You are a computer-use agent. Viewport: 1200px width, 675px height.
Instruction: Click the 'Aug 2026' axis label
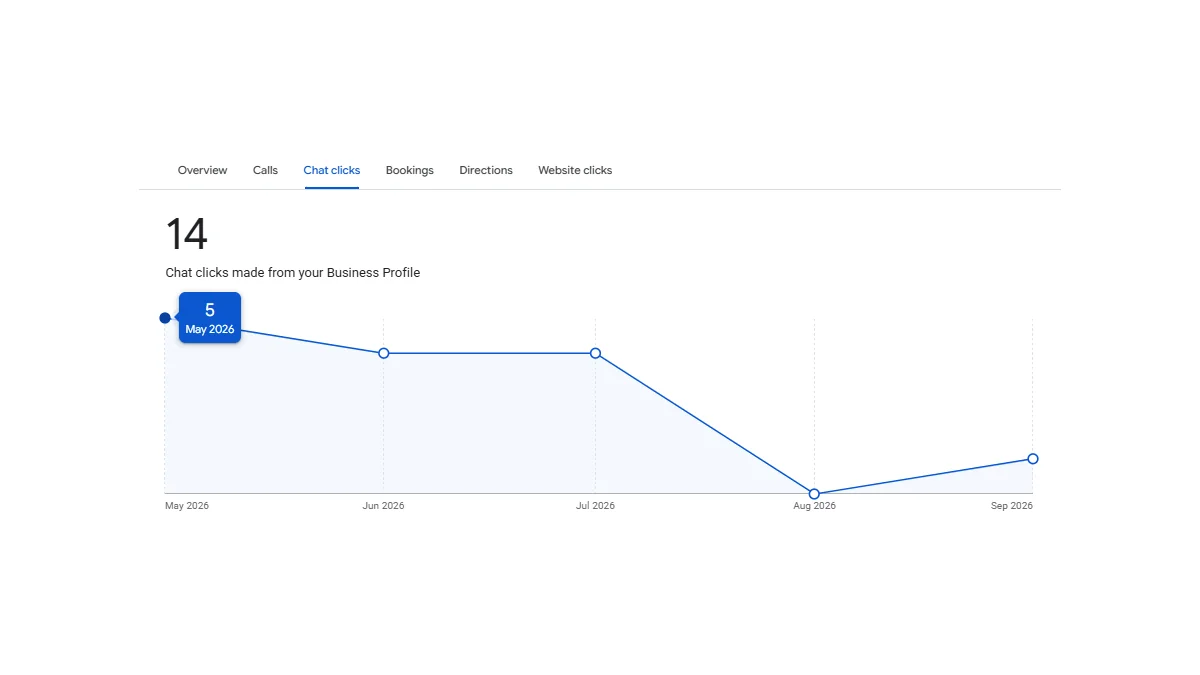tap(814, 506)
